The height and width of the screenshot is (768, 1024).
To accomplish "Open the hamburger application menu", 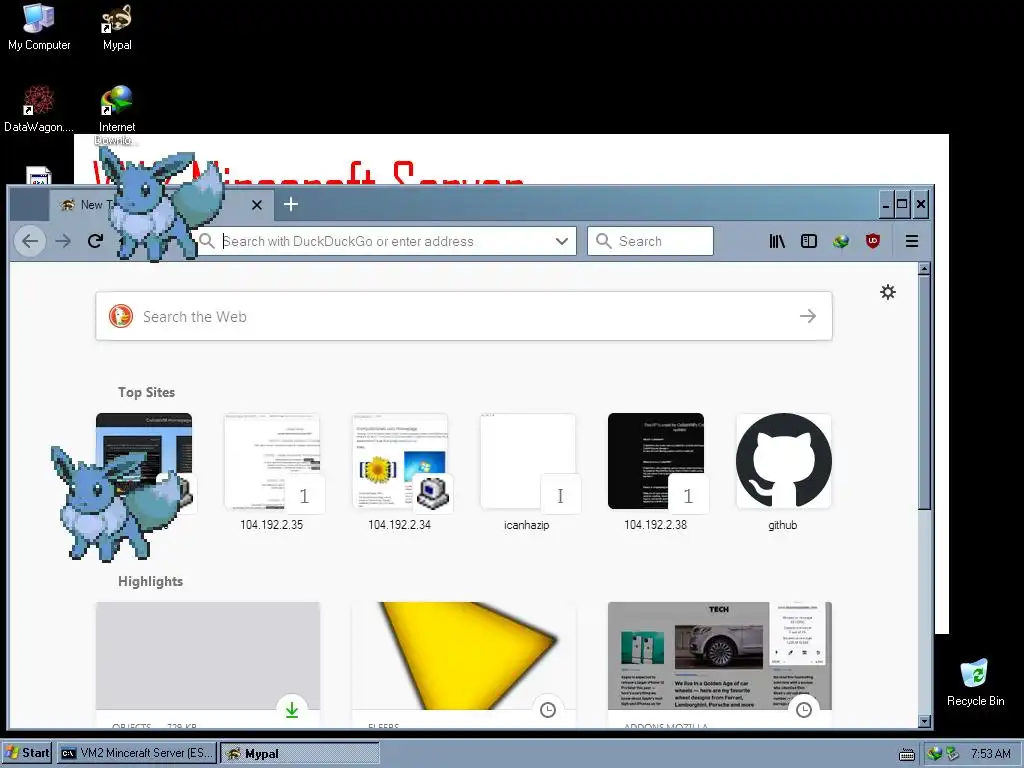I will (912, 241).
